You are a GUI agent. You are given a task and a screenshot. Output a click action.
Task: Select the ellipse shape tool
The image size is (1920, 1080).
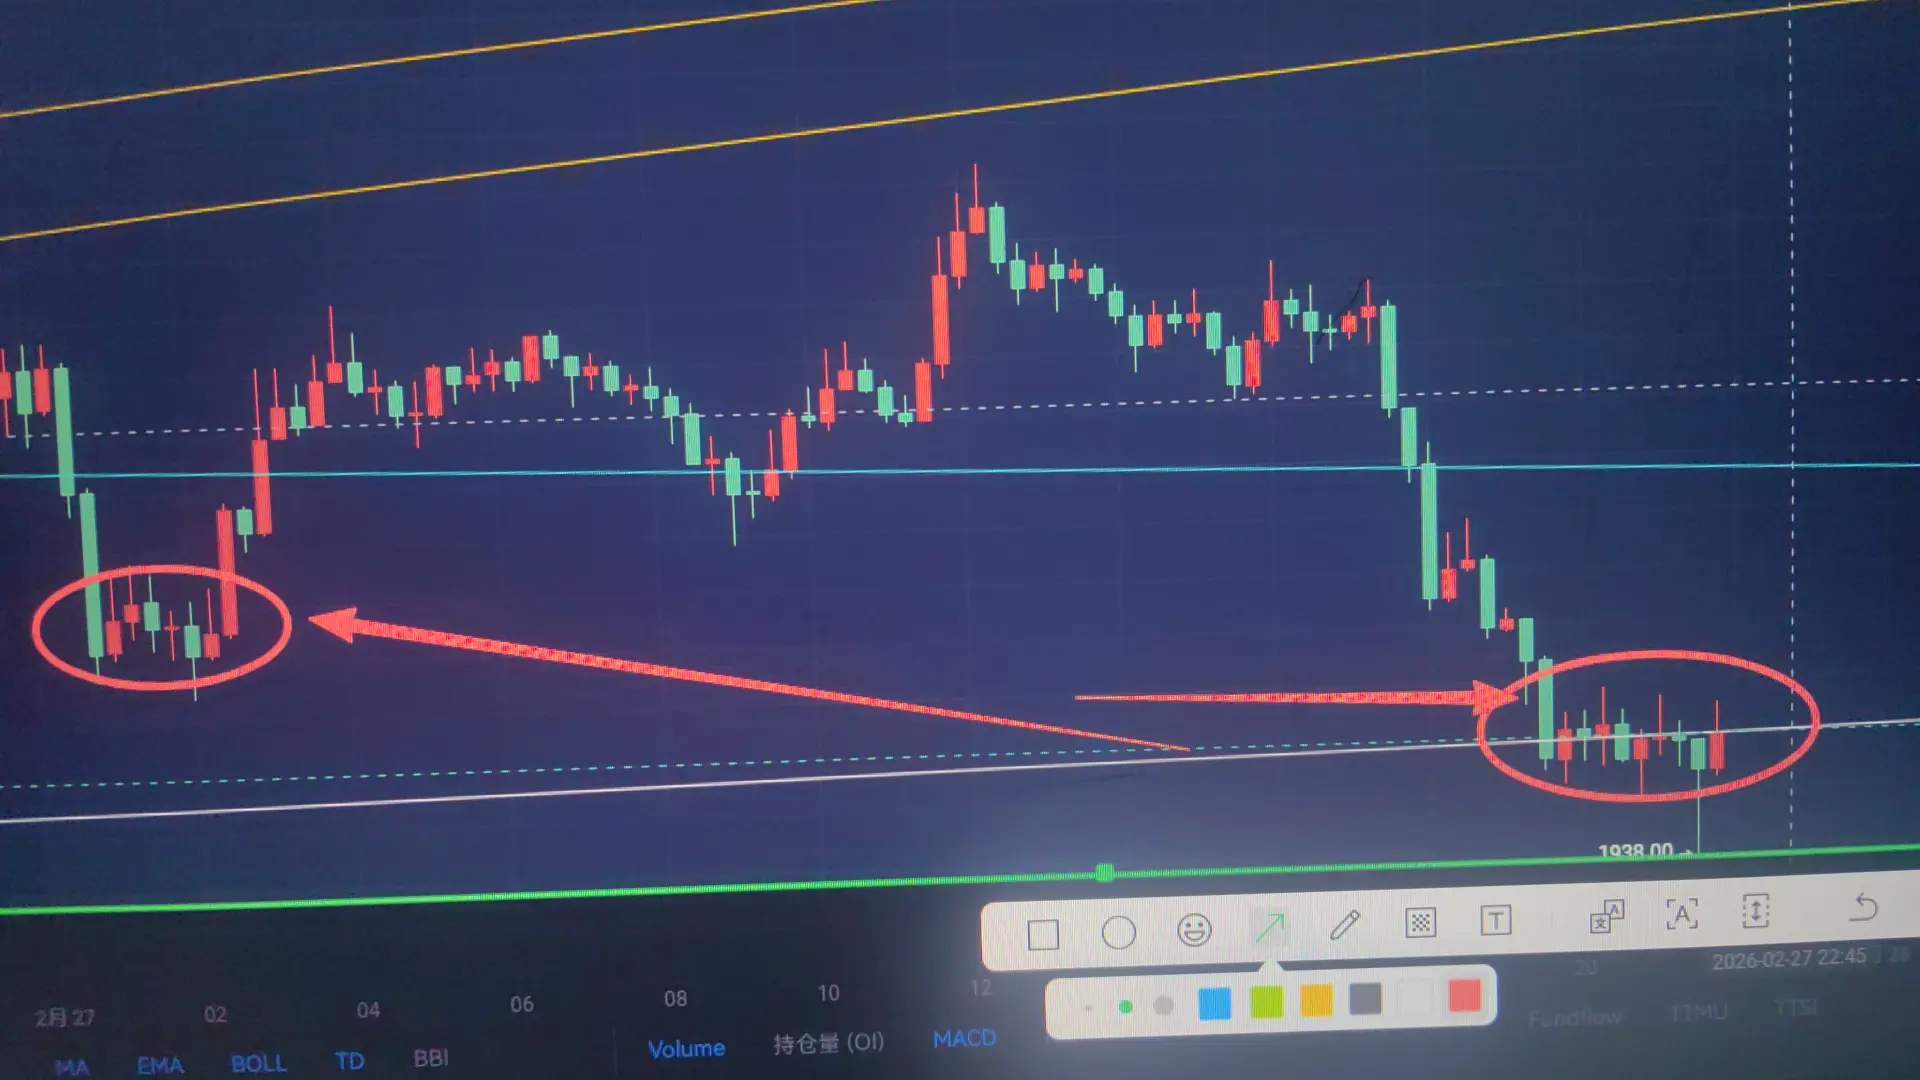[x=1118, y=933]
